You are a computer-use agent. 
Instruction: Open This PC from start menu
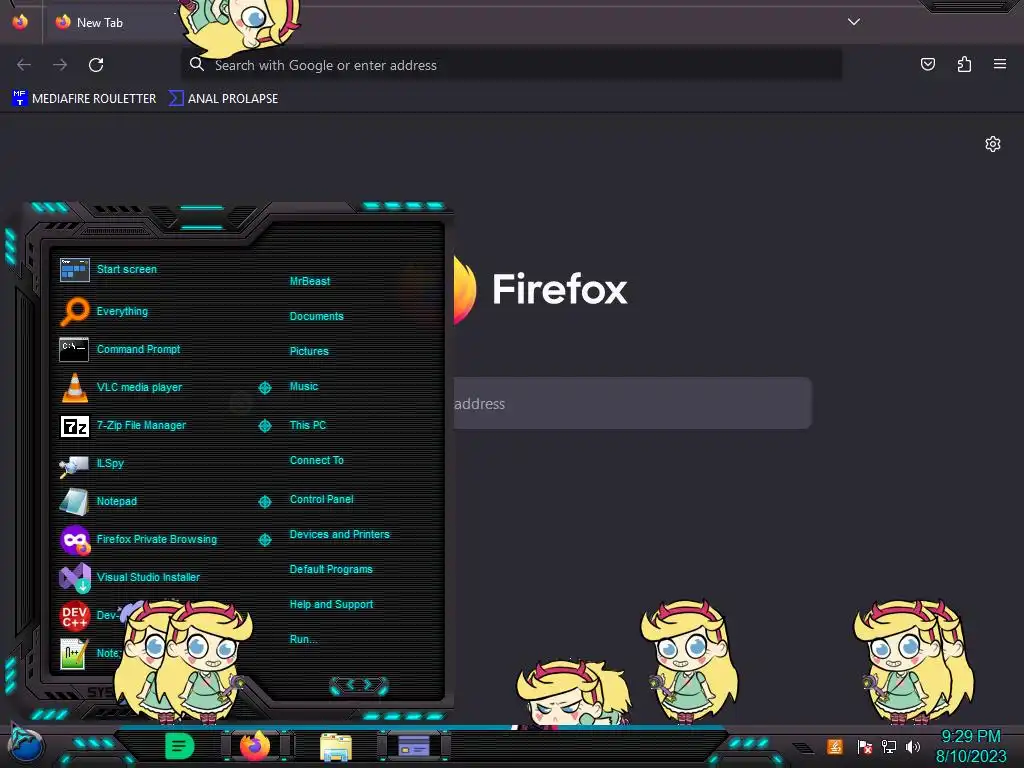coord(308,425)
